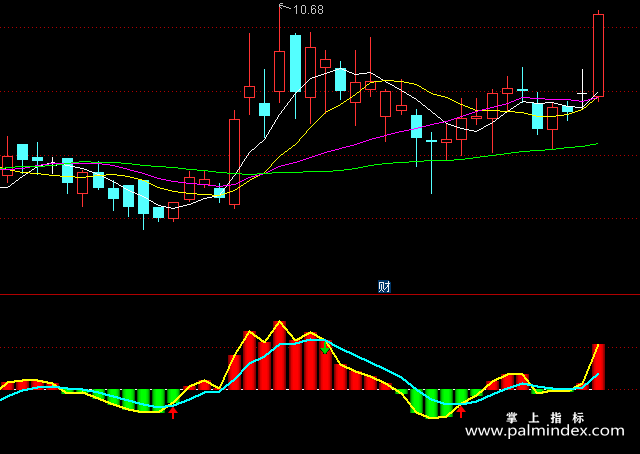This screenshot has height=454, width=640.
Task: Click the earlier red up-arrow buy signal
Action: tap(173, 412)
